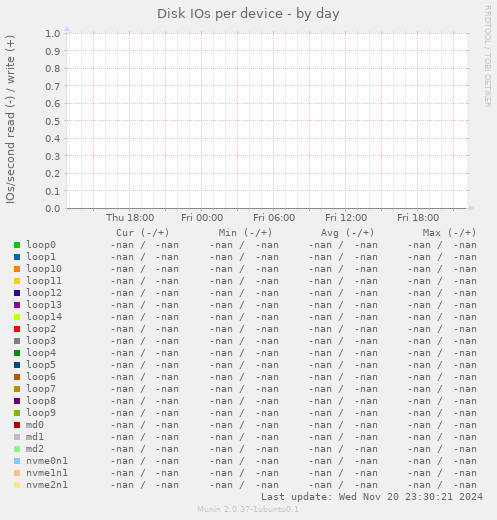
Task: Click the Munin 2.0.37-1ubuntu0.1 version text
Action: [248, 509]
